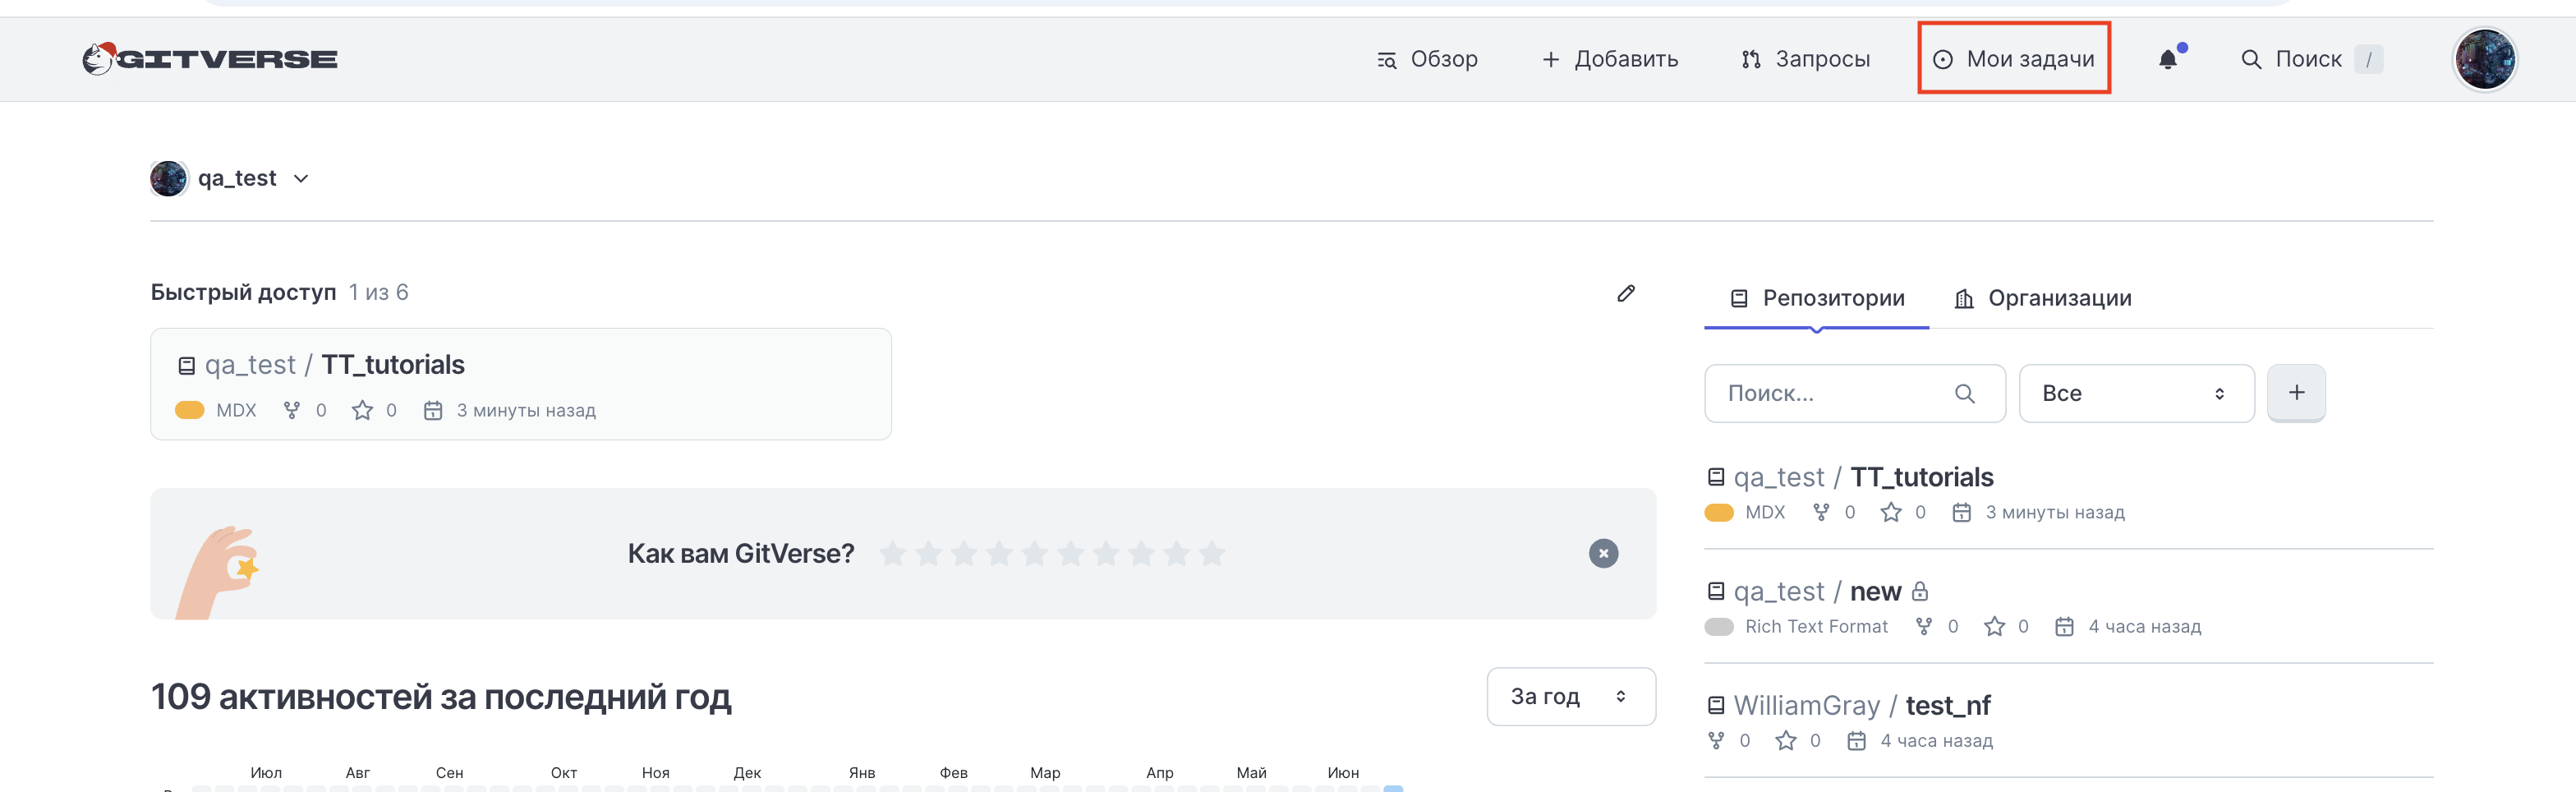Focus the repository Поиск... input field
The width and height of the screenshot is (2576, 792).
(1855, 393)
